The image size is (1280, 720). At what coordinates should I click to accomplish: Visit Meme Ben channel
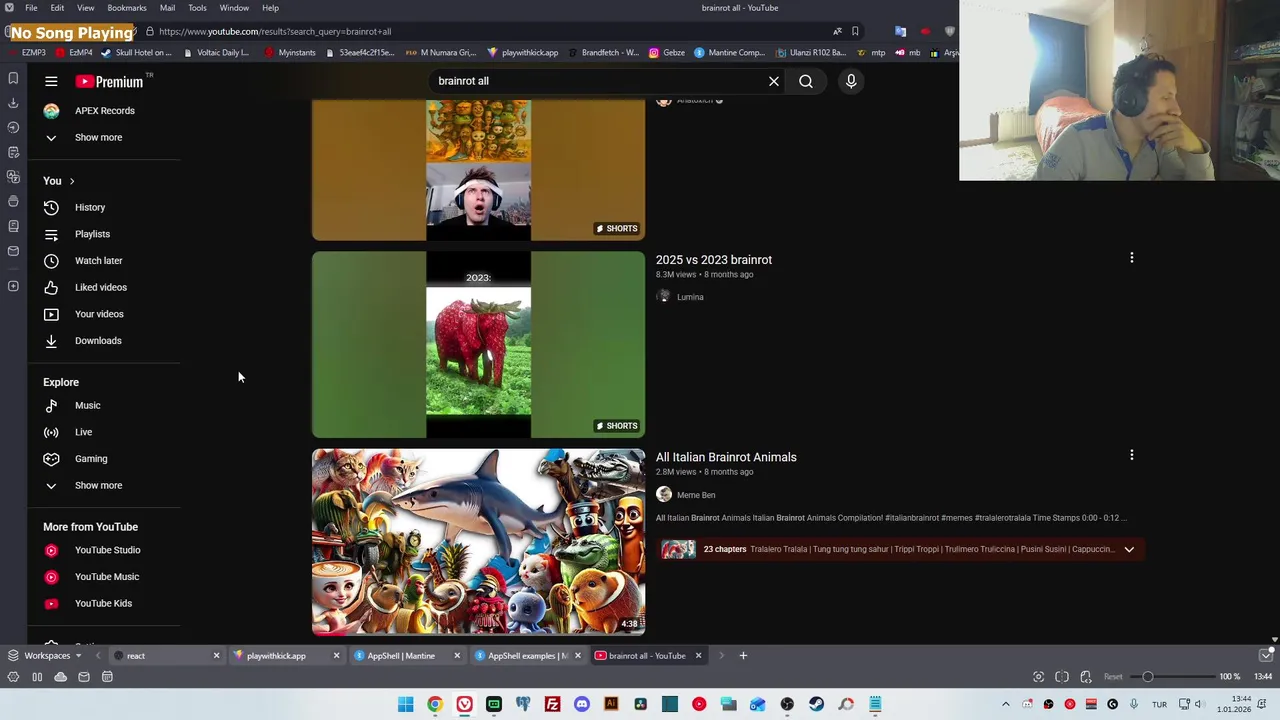tap(696, 495)
